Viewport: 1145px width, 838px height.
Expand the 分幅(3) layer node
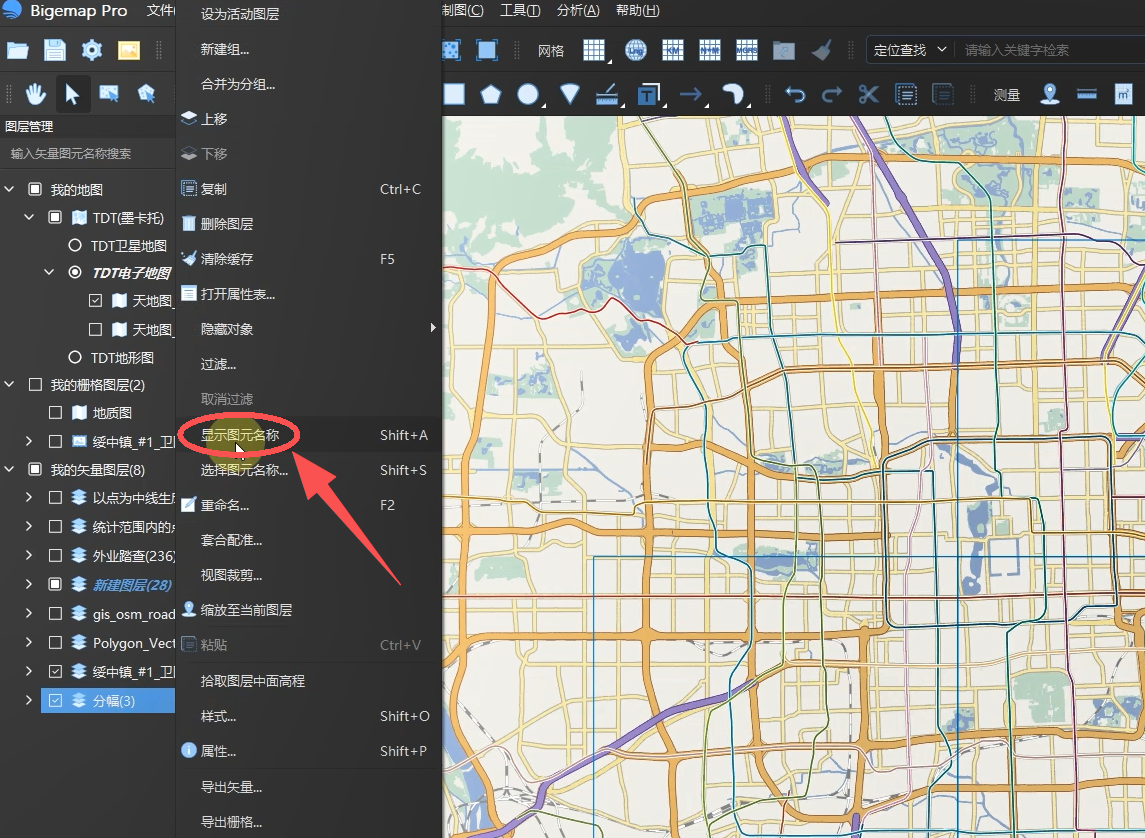[28, 701]
